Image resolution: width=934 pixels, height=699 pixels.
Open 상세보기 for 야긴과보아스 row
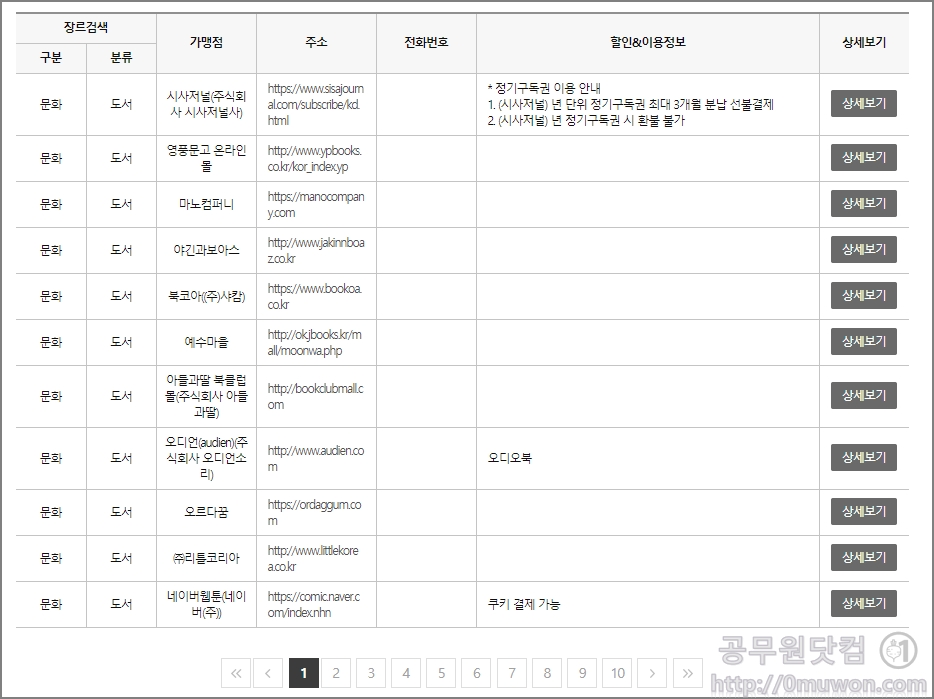coord(864,250)
